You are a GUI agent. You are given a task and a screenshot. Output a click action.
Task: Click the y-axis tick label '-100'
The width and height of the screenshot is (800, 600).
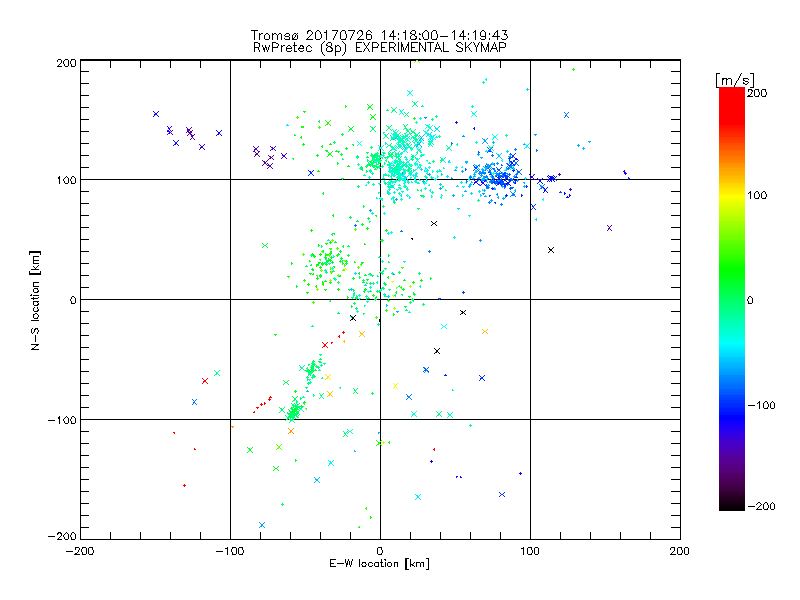point(62,420)
